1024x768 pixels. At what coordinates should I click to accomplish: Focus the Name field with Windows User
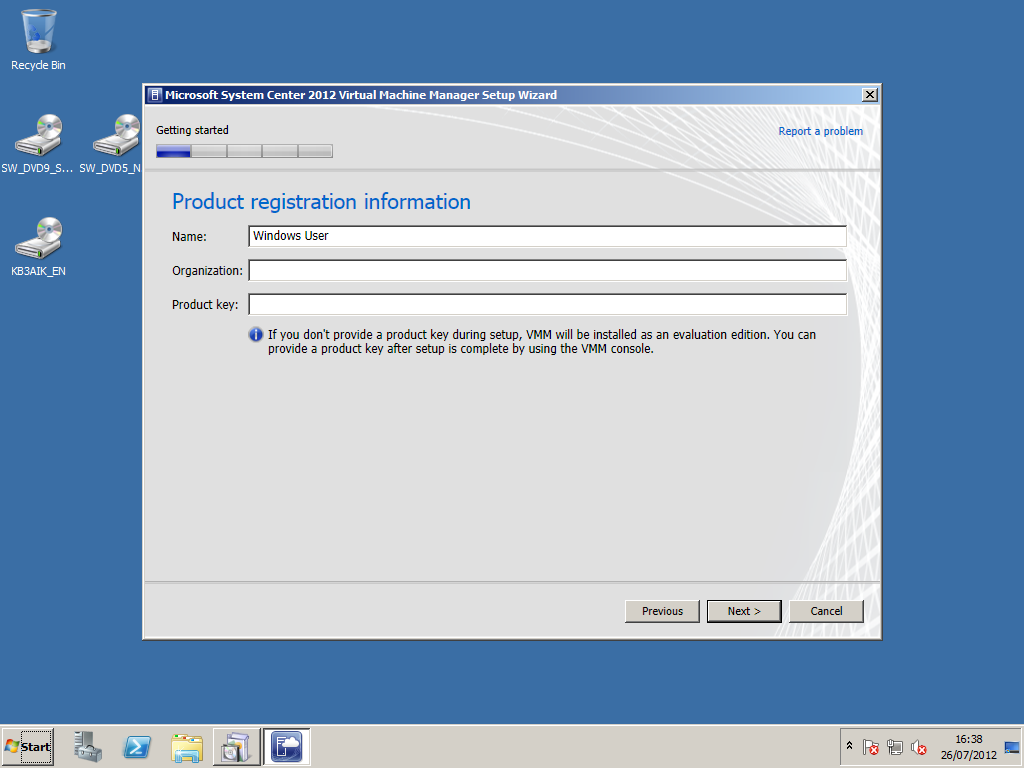coord(547,236)
